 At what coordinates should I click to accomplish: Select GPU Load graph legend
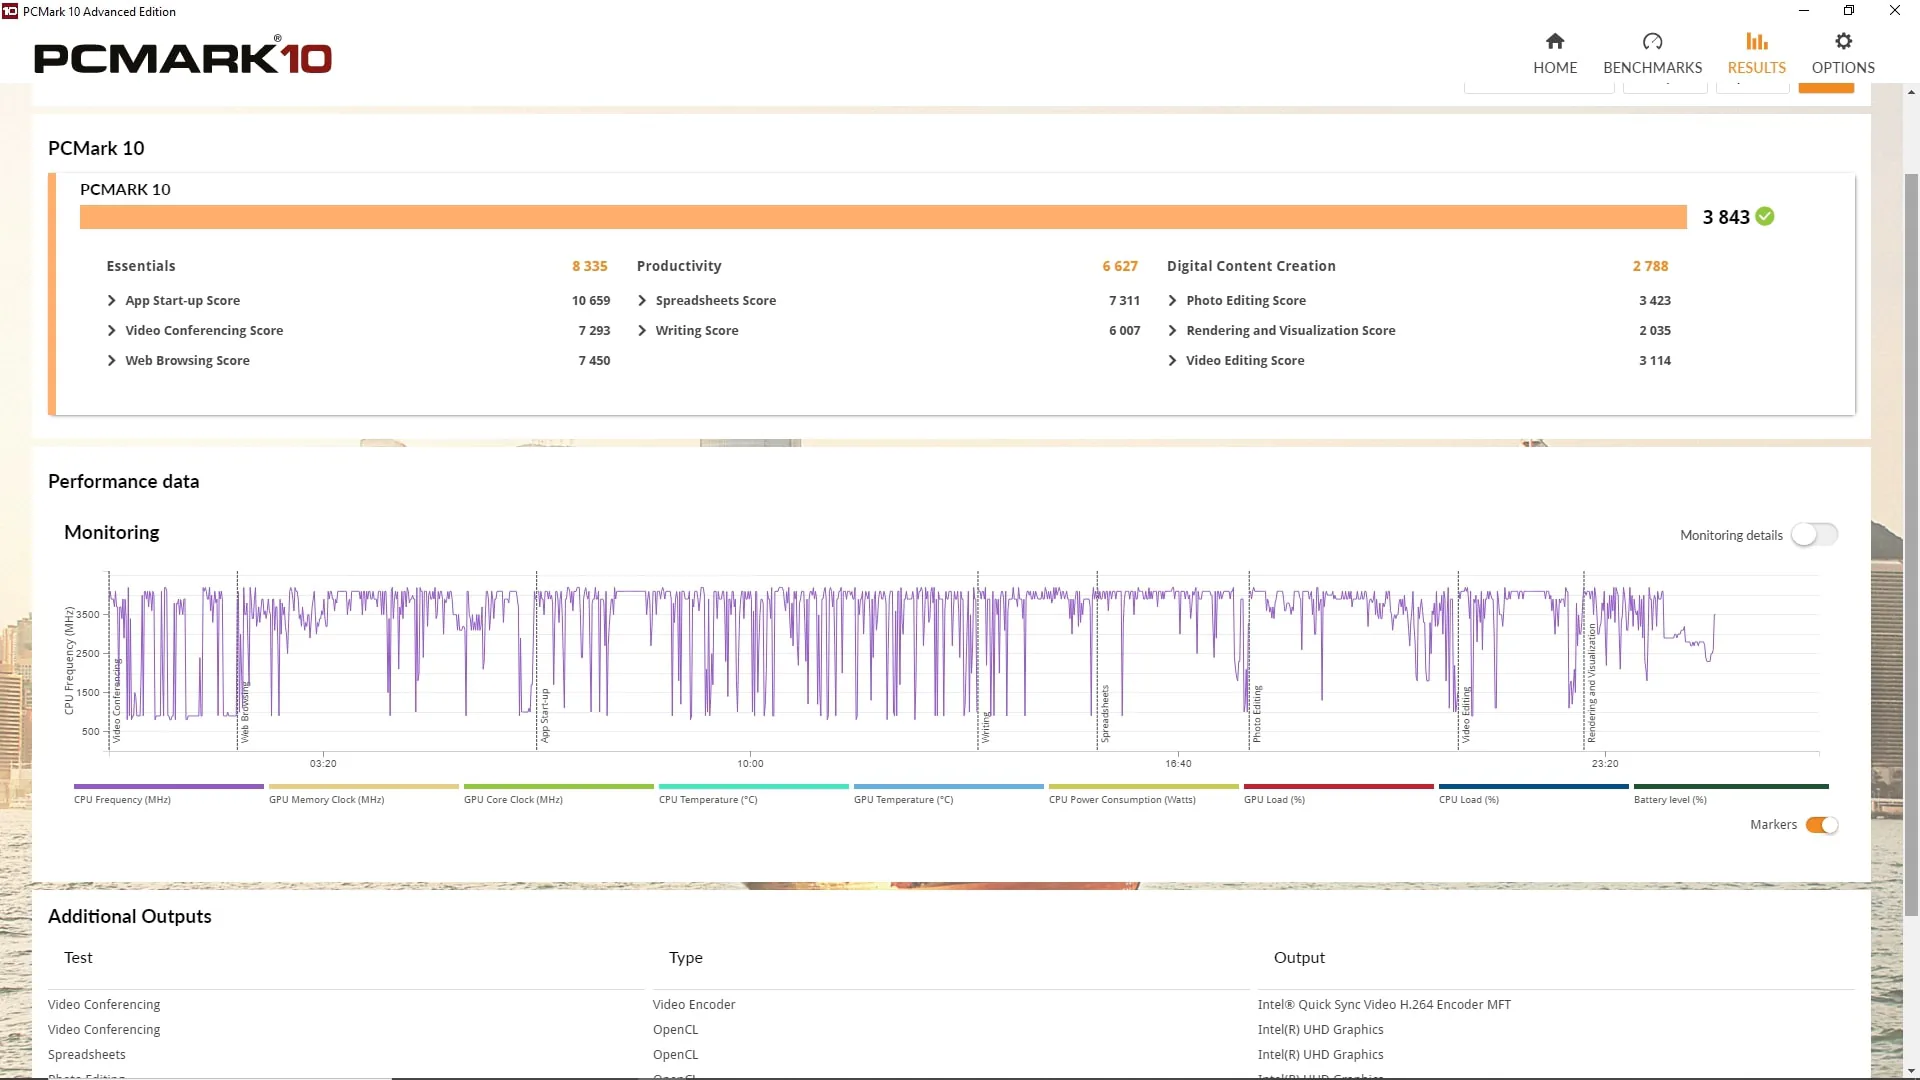click(1338, 794)
